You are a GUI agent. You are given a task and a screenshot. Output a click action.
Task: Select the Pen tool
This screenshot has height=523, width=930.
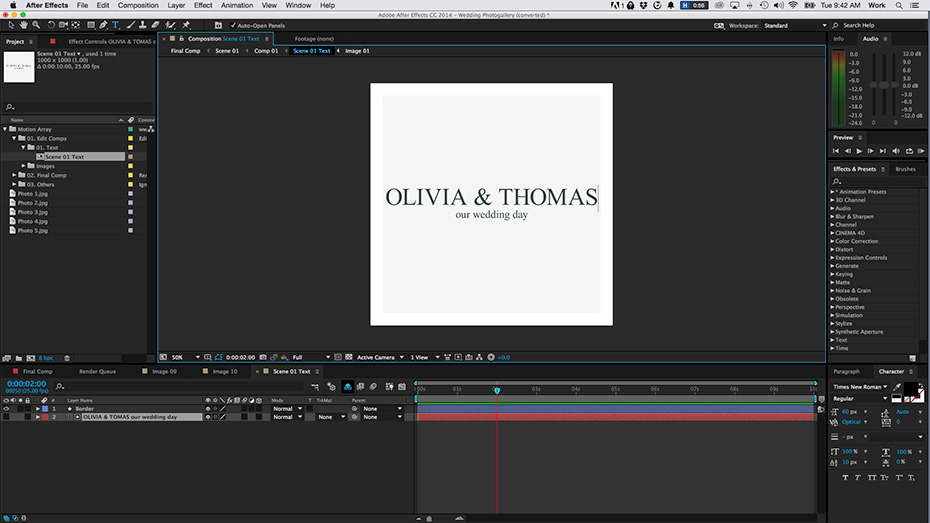coord(104,25)
